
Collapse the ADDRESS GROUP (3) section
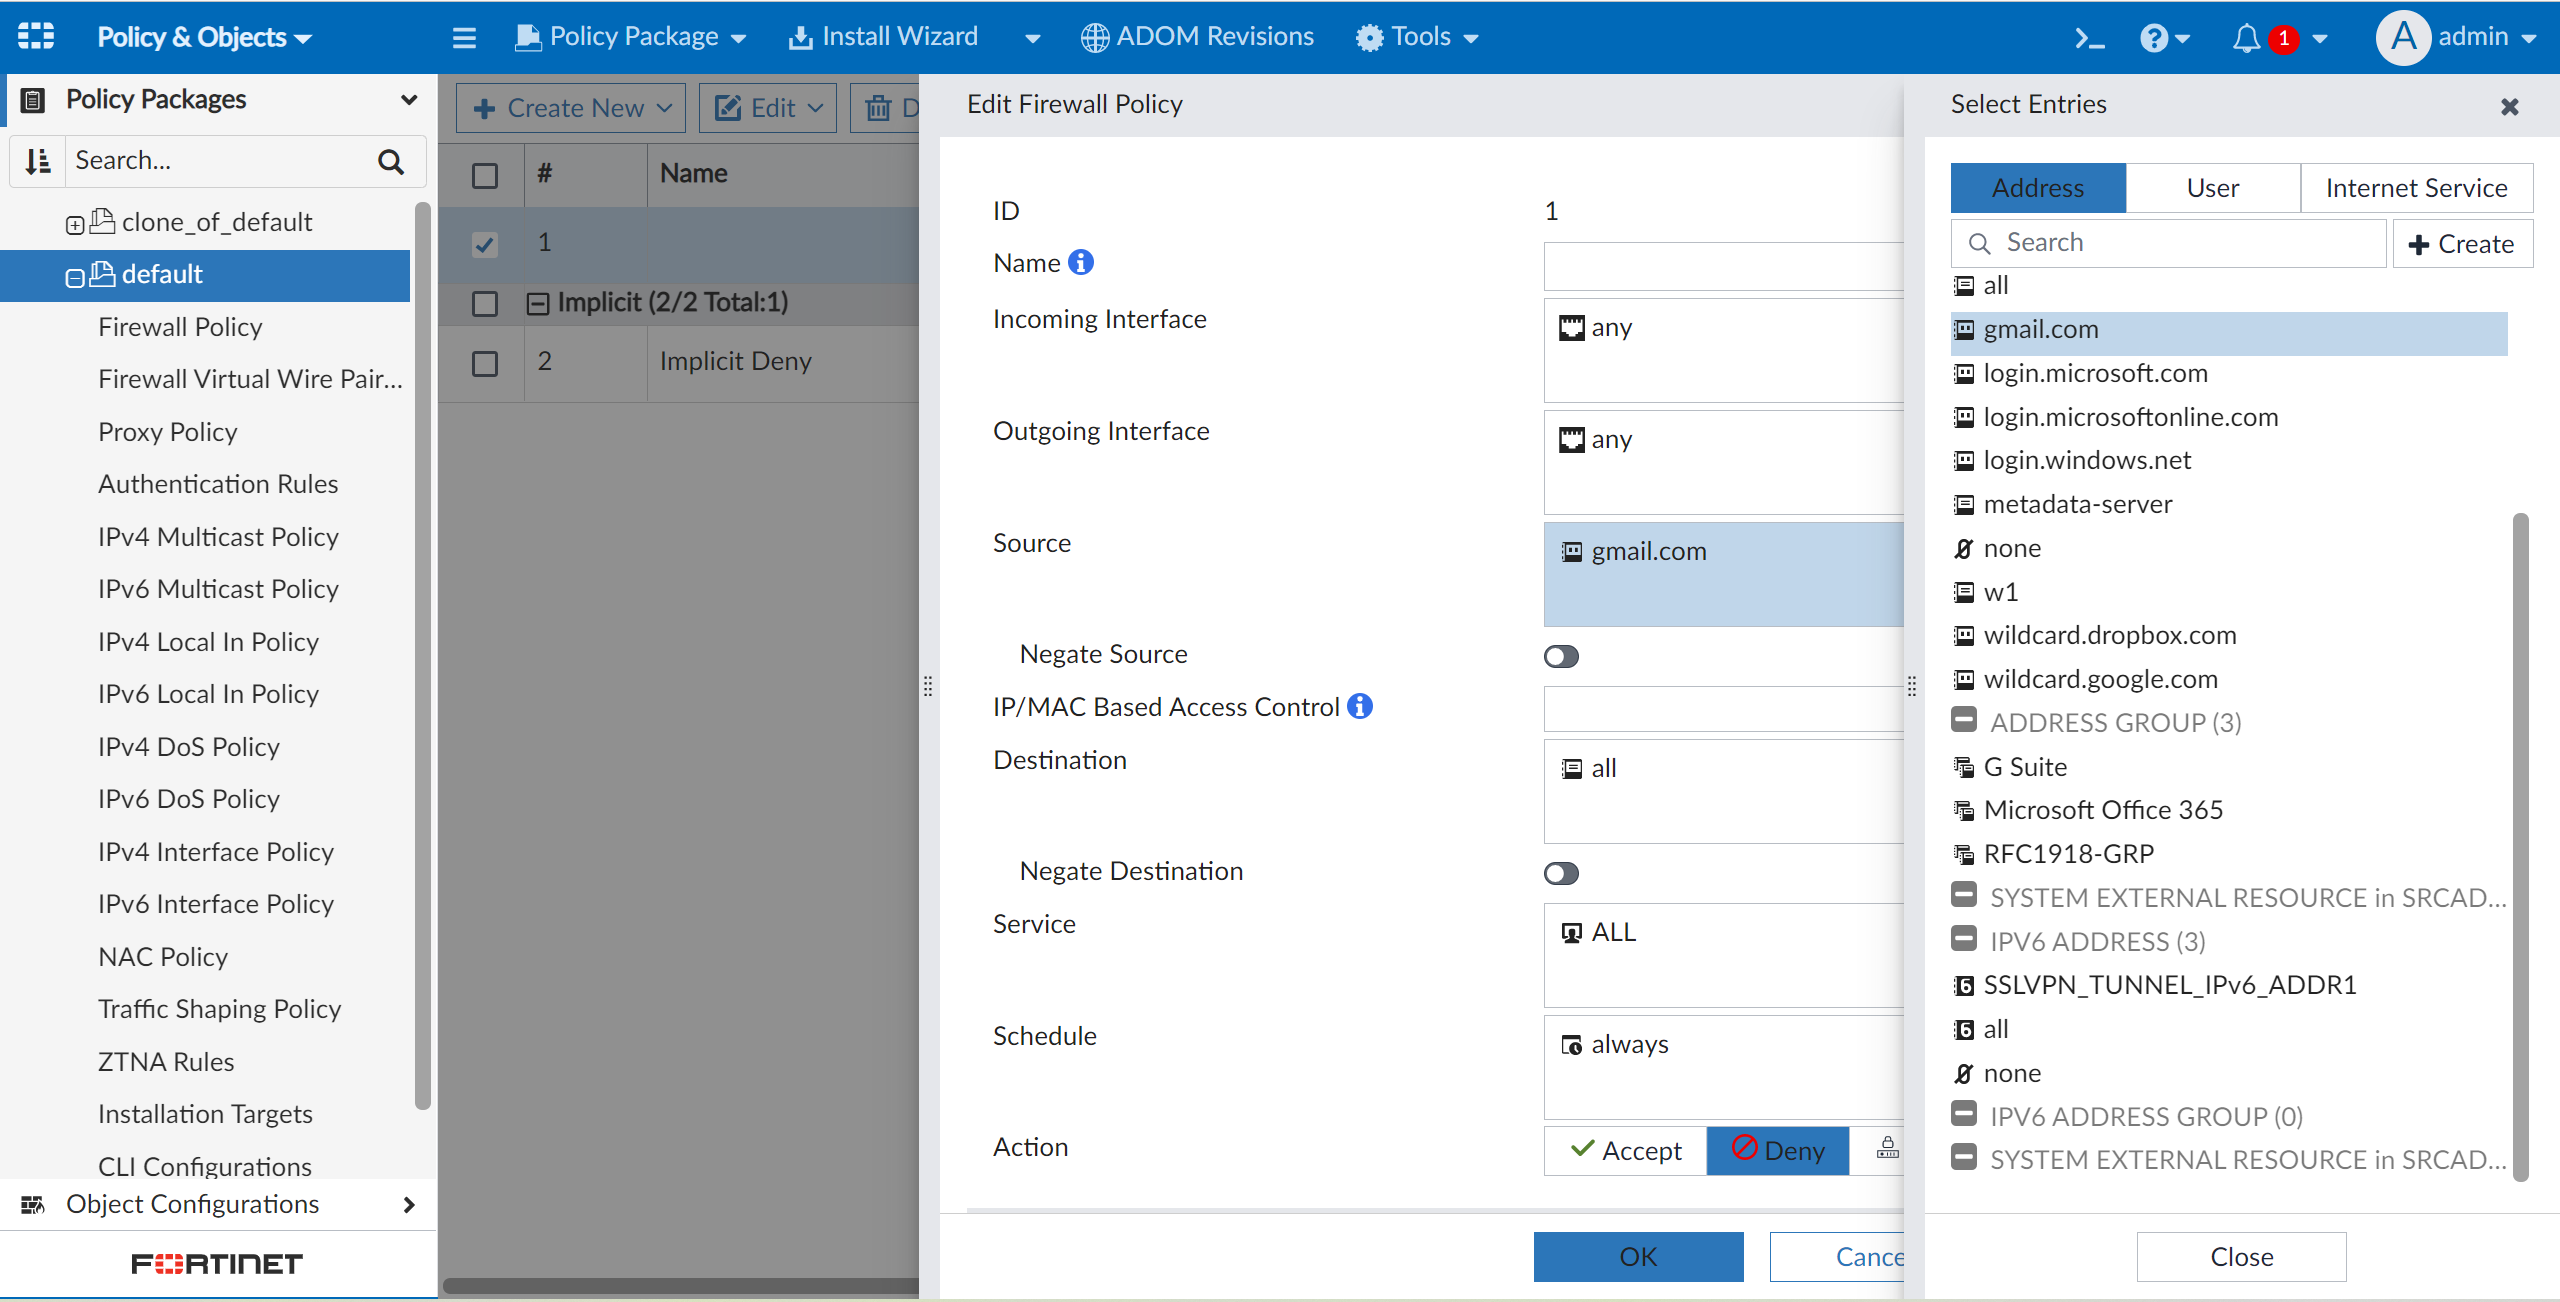pyautogui.click(x=1964, y=721)
